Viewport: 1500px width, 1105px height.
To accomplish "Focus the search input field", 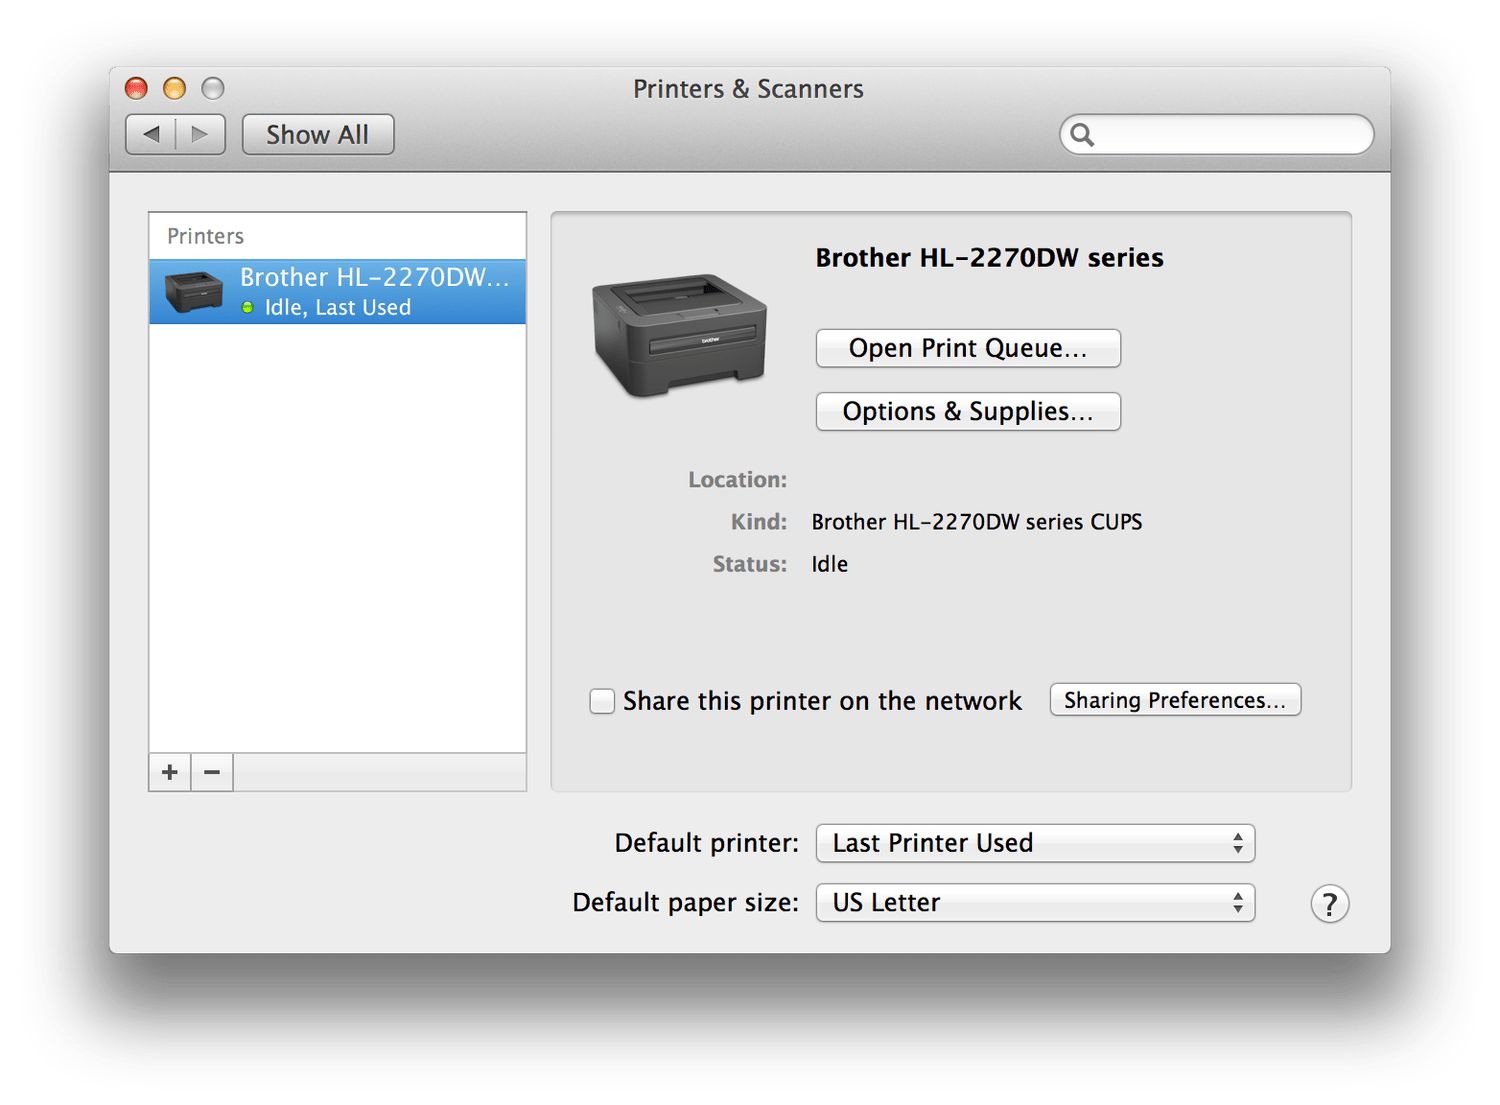I will coord(1230,134).
